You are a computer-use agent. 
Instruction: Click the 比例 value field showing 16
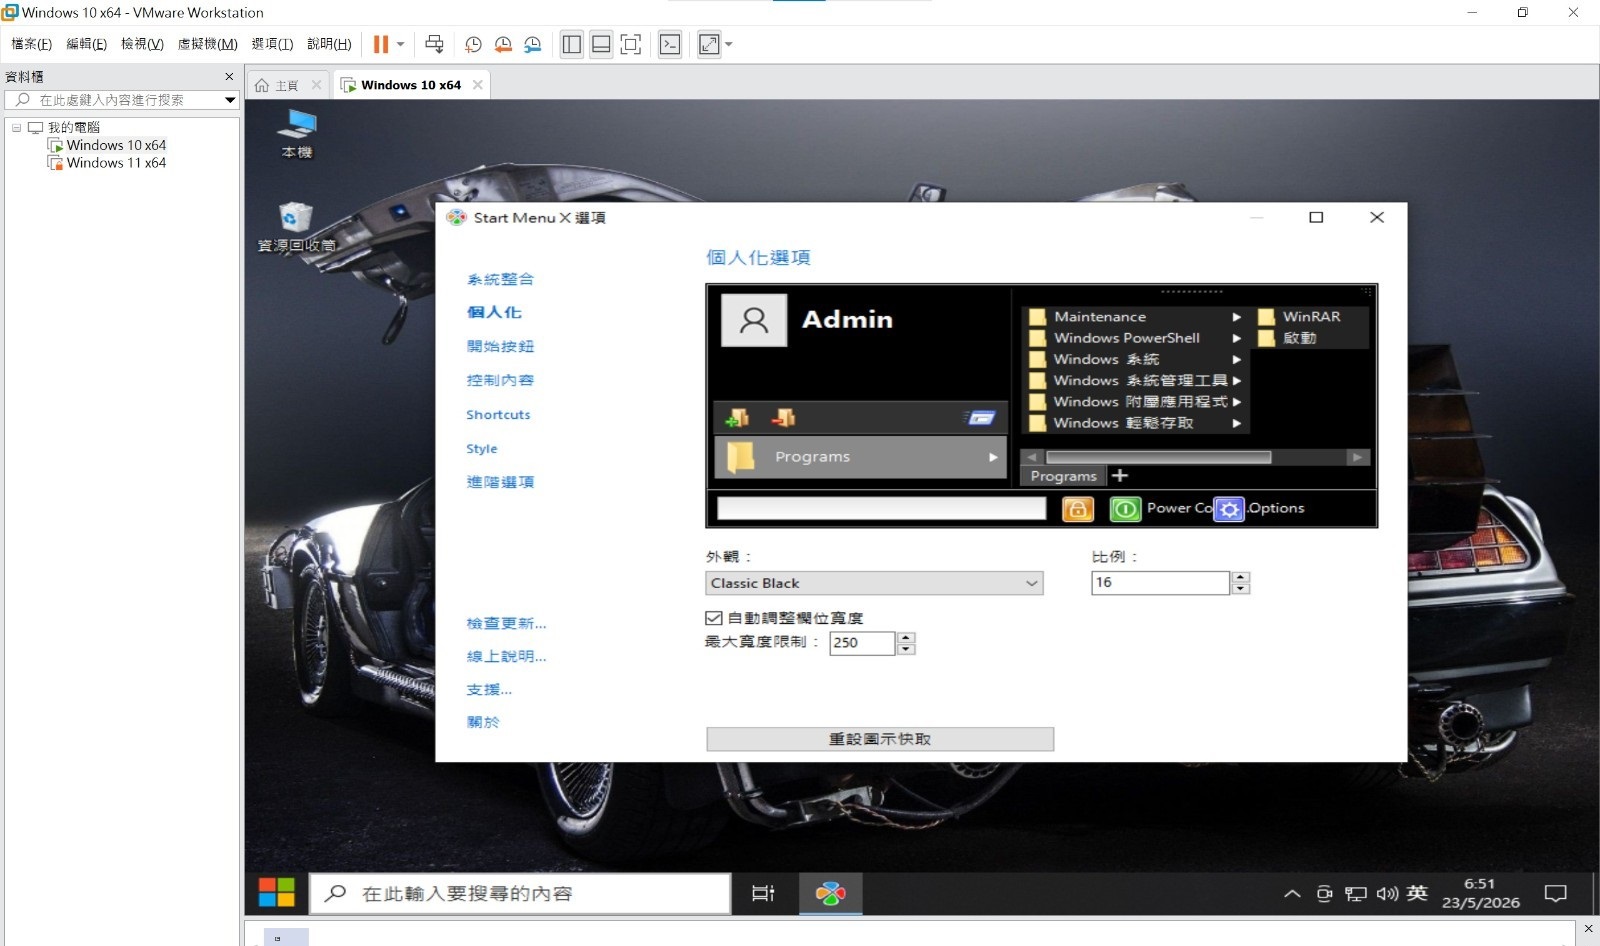(x=1160, y=582)
